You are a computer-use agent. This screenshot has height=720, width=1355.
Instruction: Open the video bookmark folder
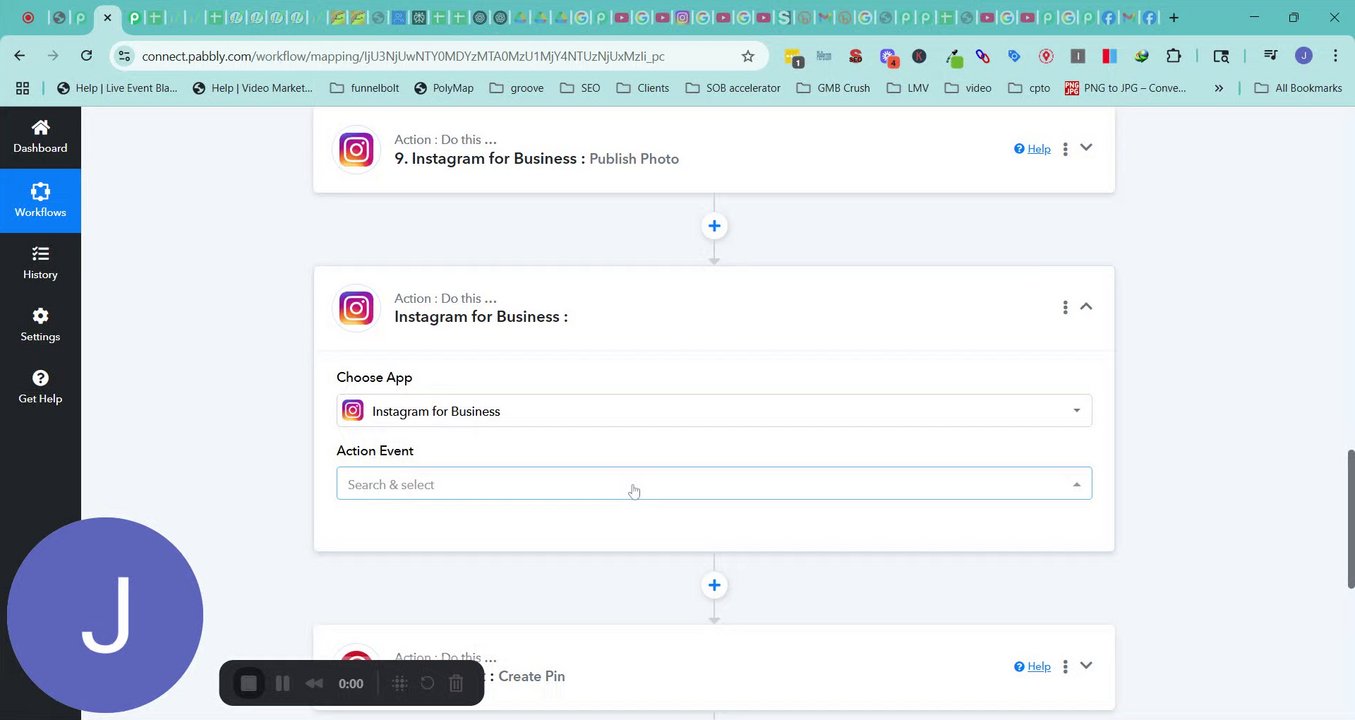968,88
